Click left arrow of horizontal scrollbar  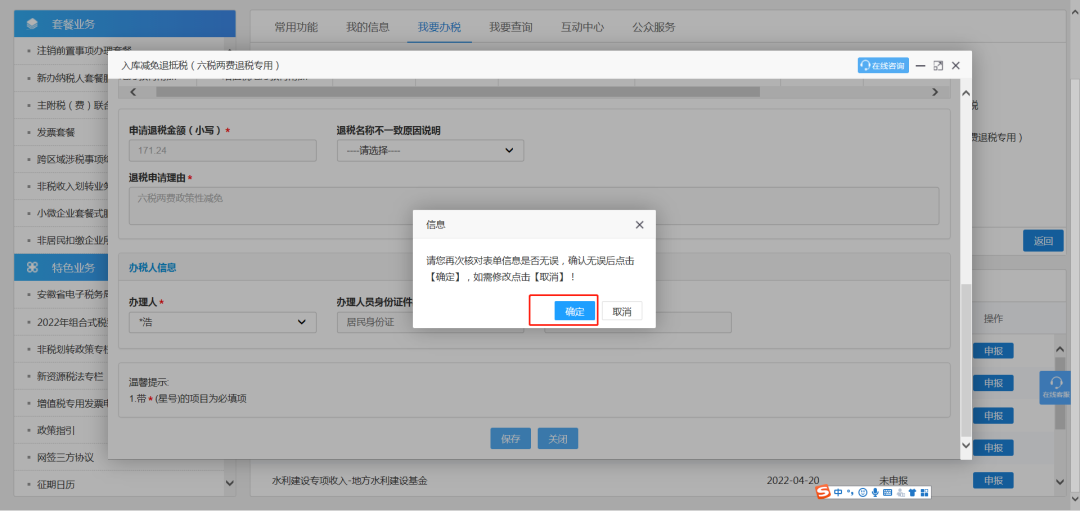[134, 92]
